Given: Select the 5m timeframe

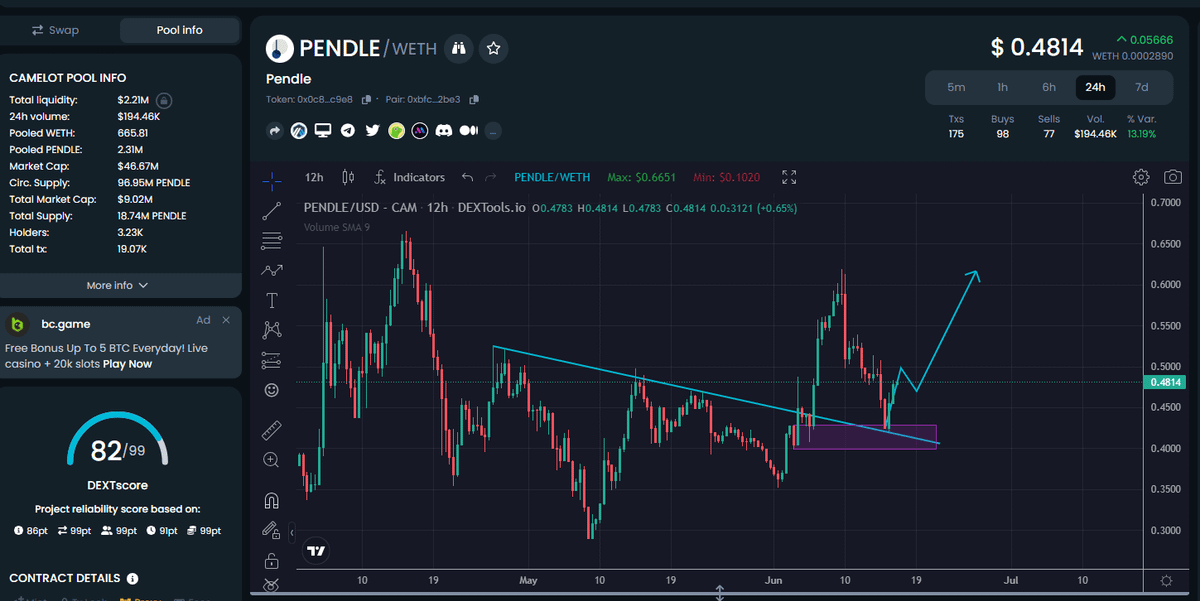Looking at the screenshot, I should (x=956, y=87).
